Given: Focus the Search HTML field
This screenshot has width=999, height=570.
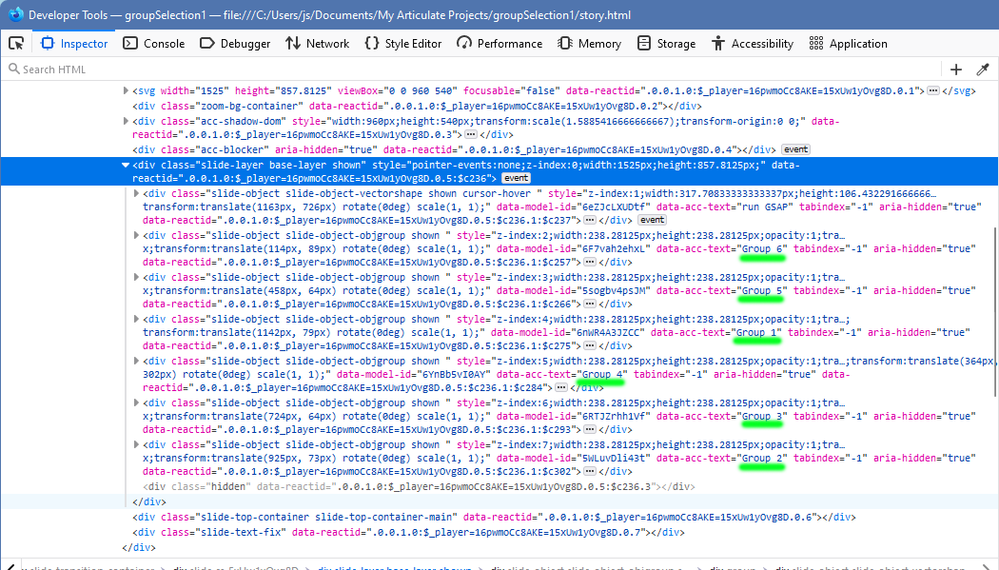Looking at the screenshot, I should coord(471,69).
